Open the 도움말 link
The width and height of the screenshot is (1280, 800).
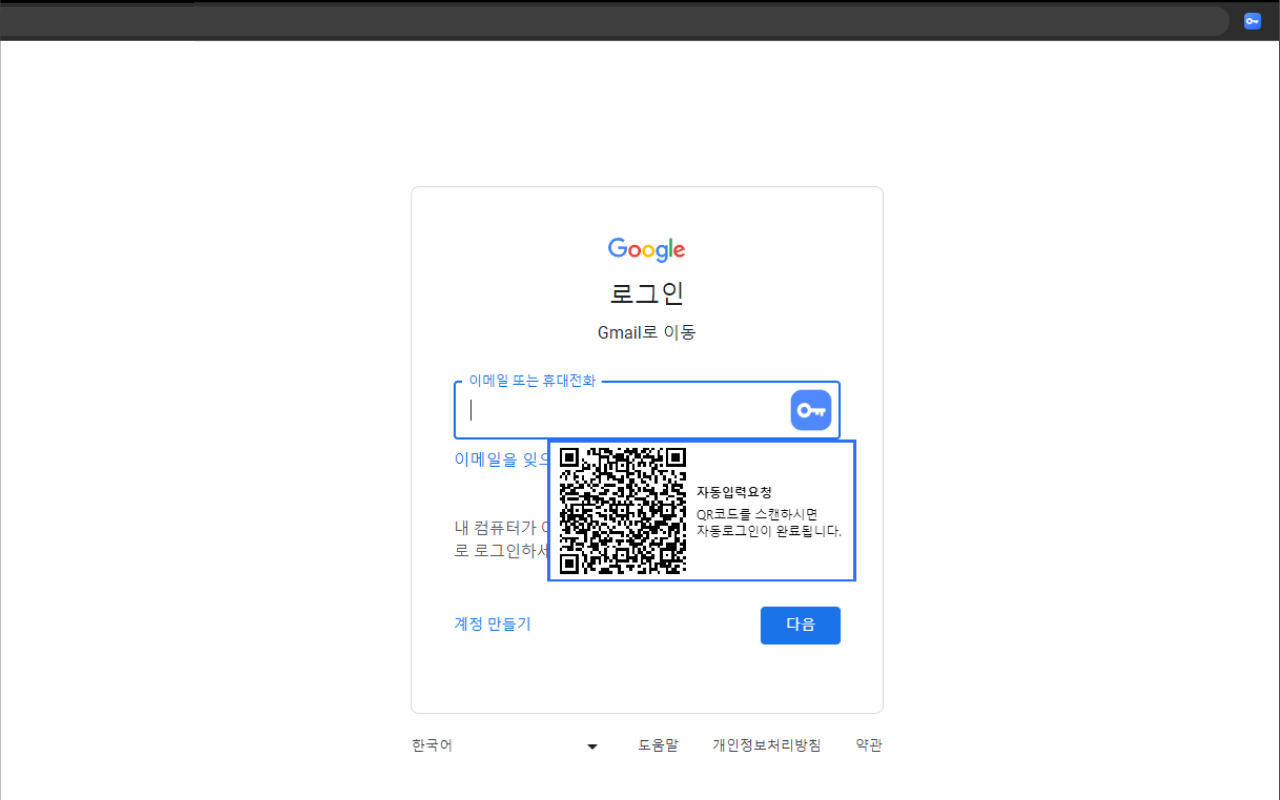(x=658, y=746)
